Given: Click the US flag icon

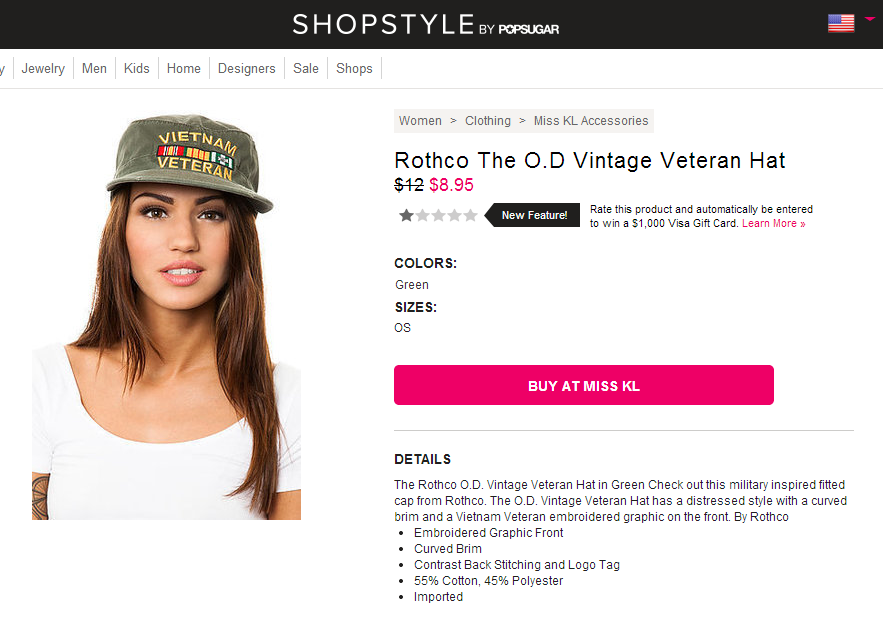Looking at the screenshot, I should [x=840, y=23].
